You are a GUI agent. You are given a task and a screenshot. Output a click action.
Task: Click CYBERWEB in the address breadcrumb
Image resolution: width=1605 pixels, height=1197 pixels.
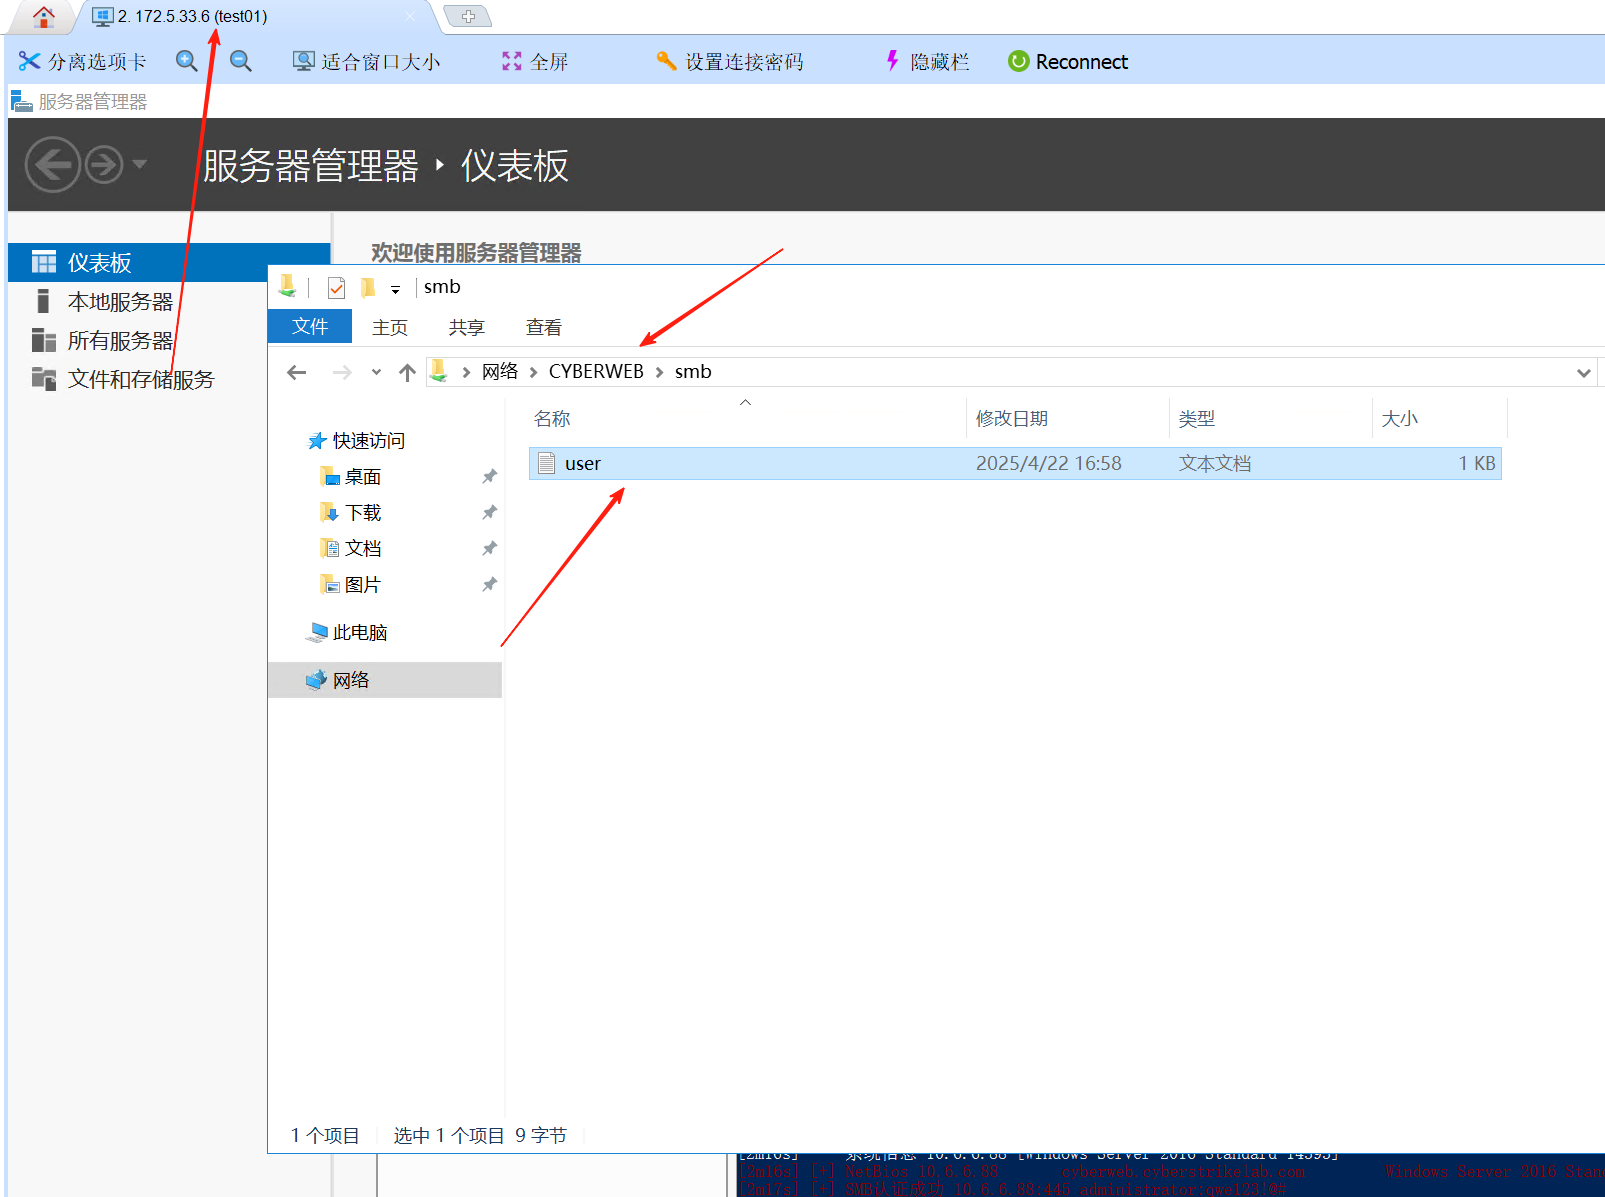point(596,371)
